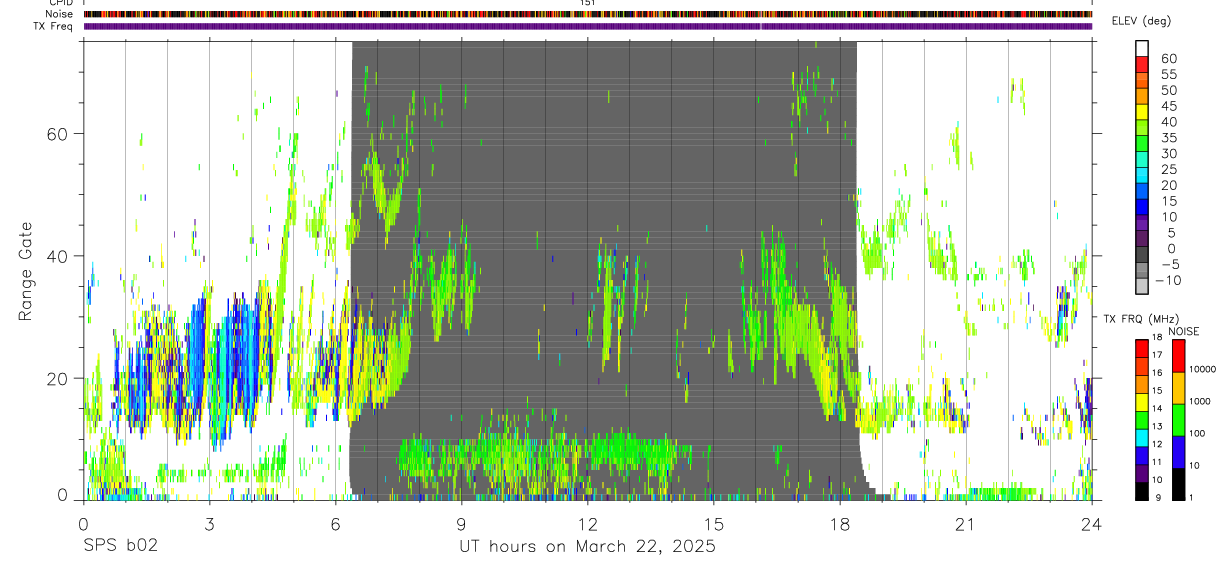Click the 'Range Gate' y-axis title
Screen dimensions: 1228x567
(27, 270)
